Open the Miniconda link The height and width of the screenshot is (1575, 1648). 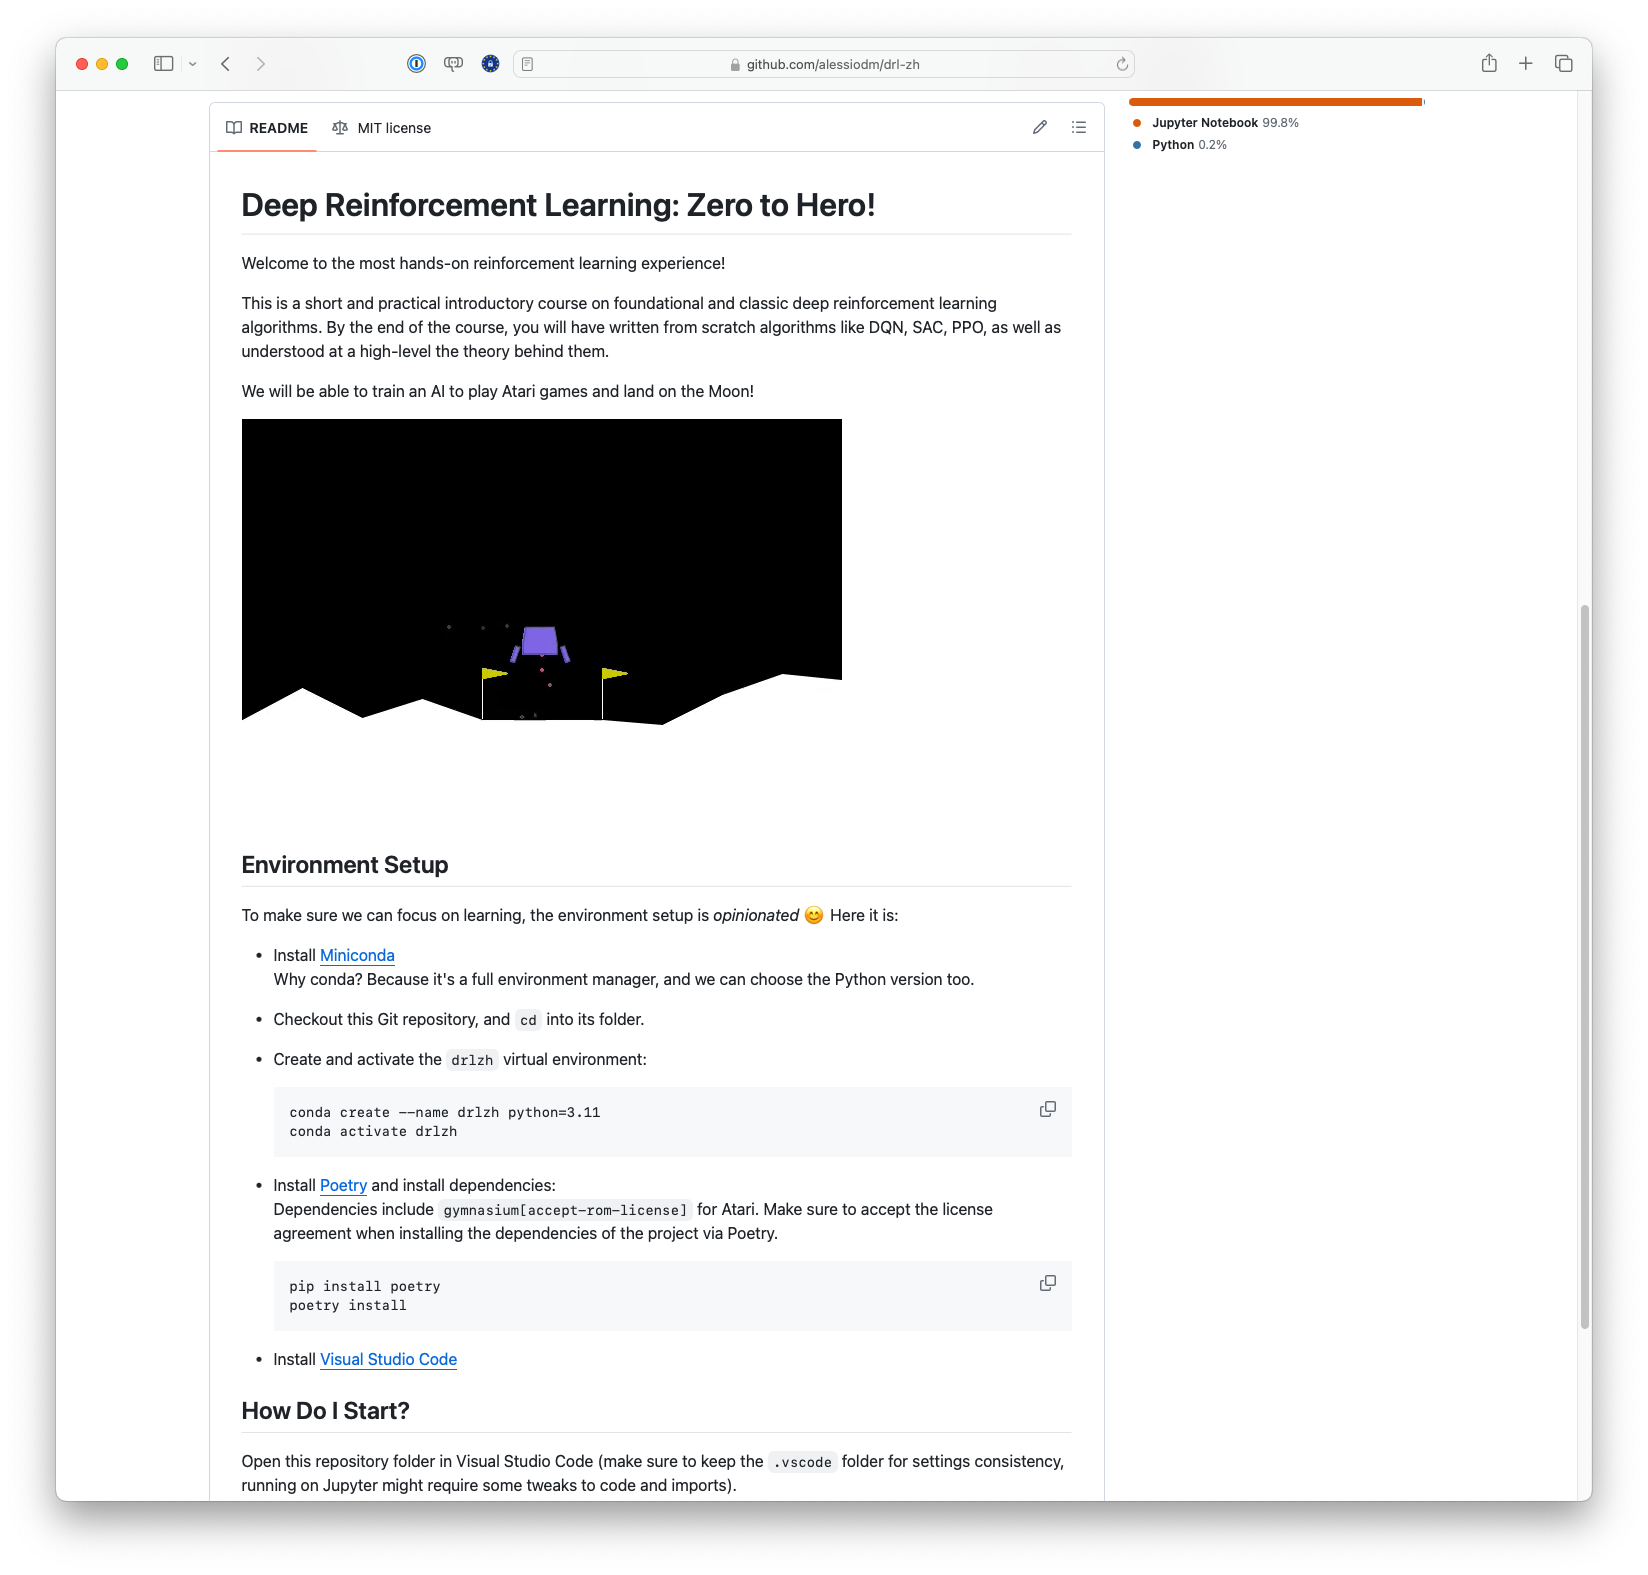[356, 955]
